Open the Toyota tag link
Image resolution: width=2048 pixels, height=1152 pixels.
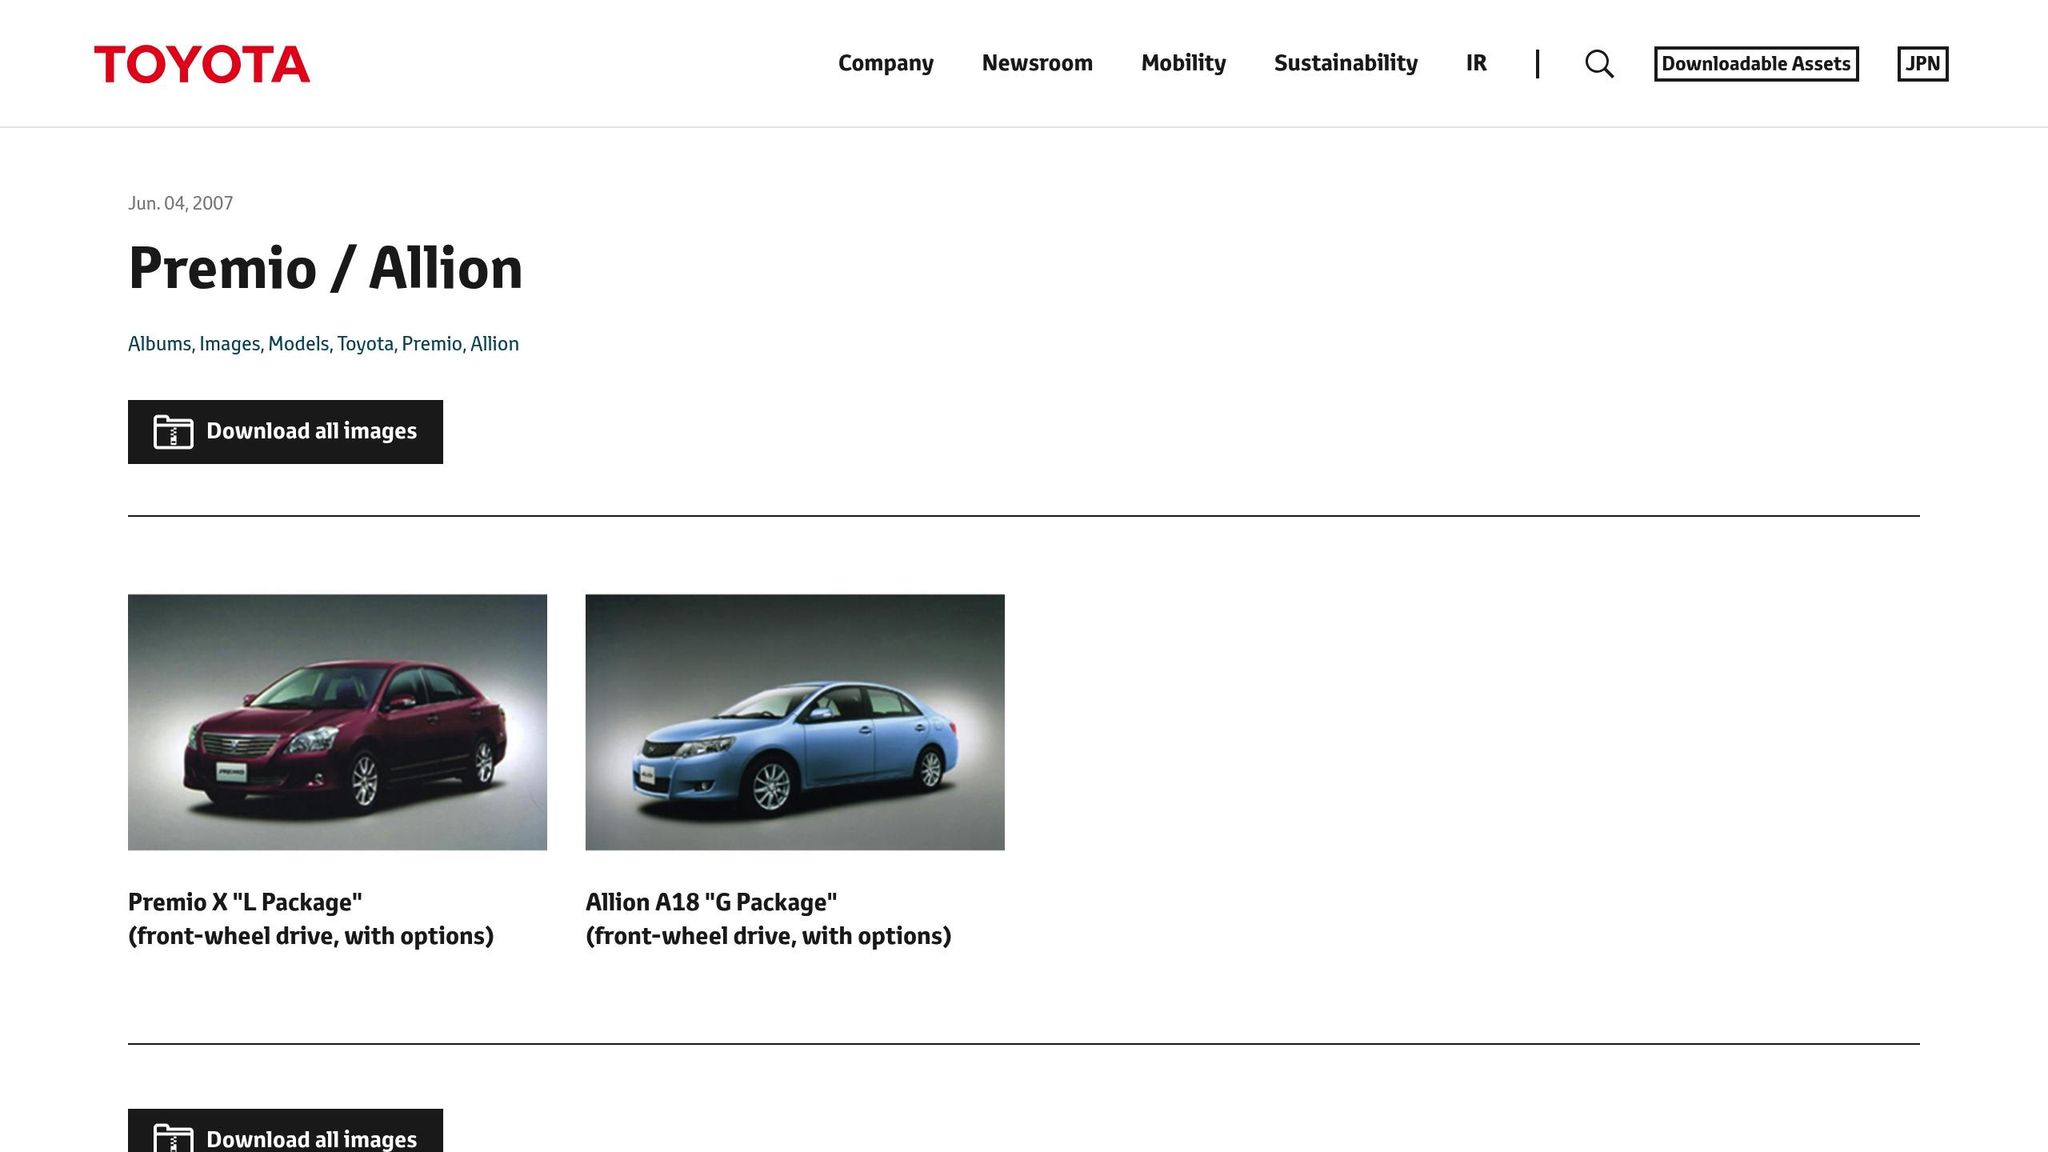366,343
